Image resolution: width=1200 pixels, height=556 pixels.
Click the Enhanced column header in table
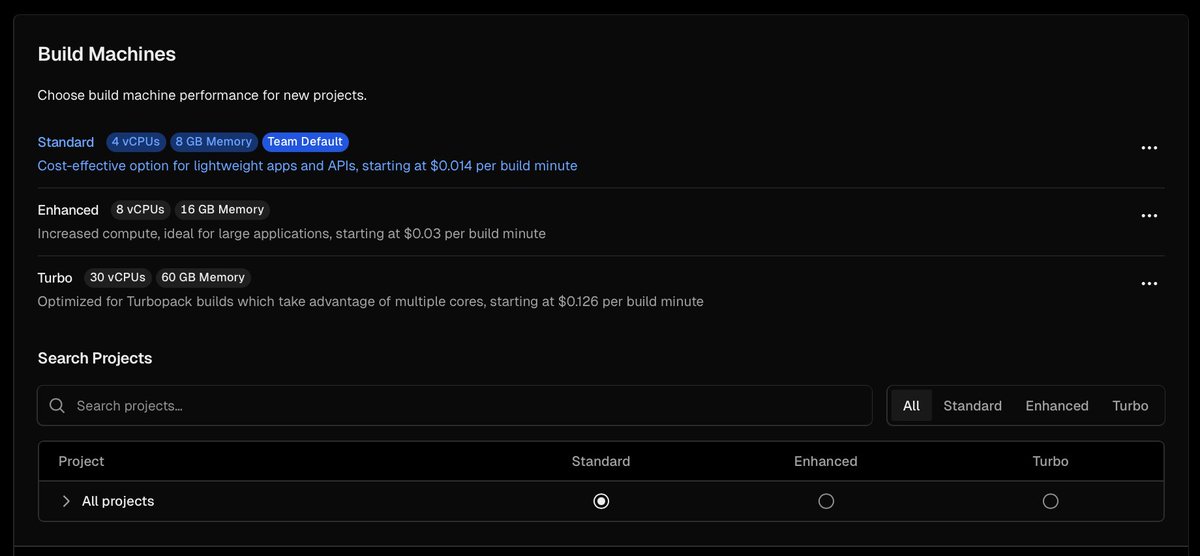pyautogui.click(x=826, y=462)
